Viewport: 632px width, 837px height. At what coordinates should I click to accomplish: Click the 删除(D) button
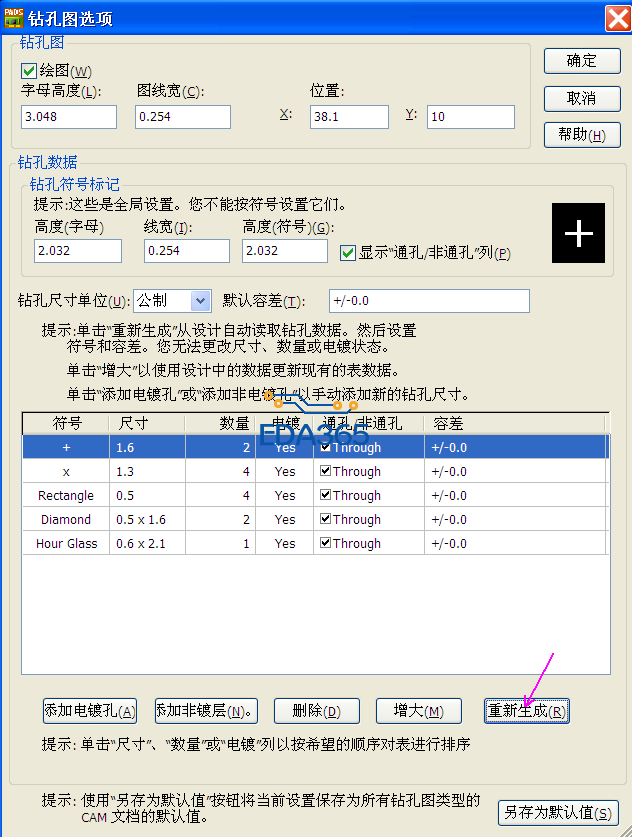pyautogui.click(x=317, y=711)
